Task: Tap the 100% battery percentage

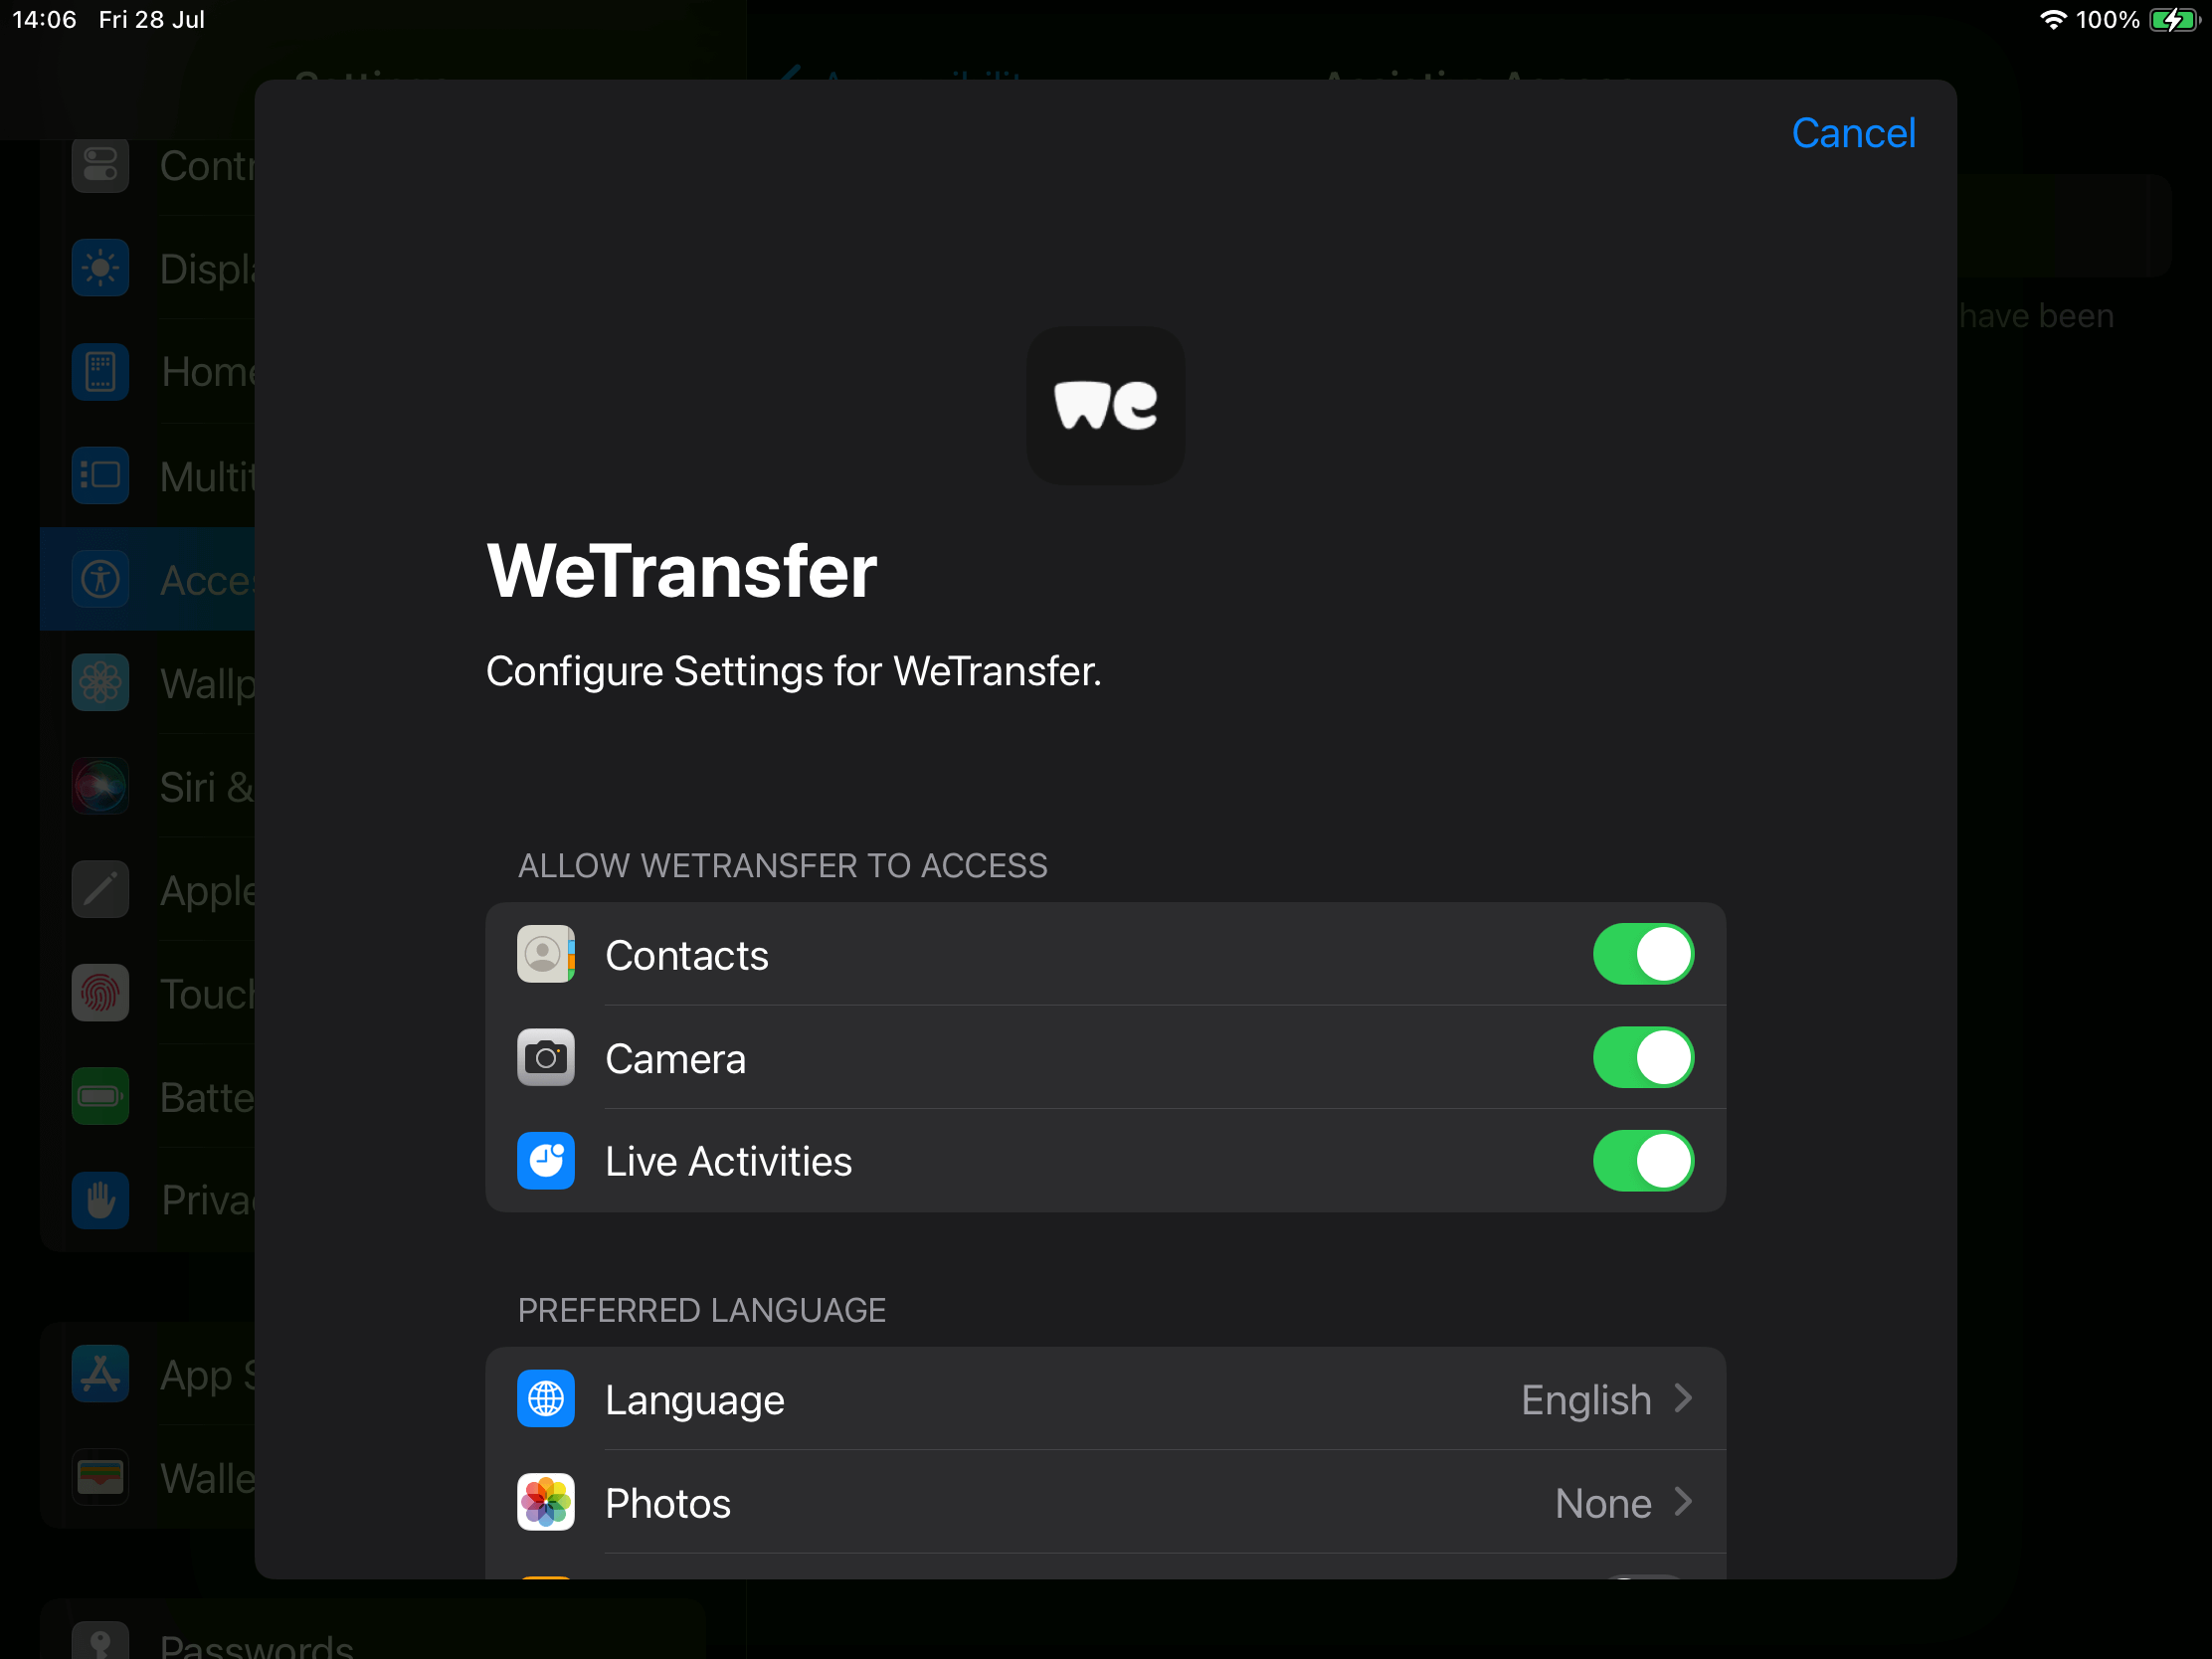Action: pos(2108,19)
